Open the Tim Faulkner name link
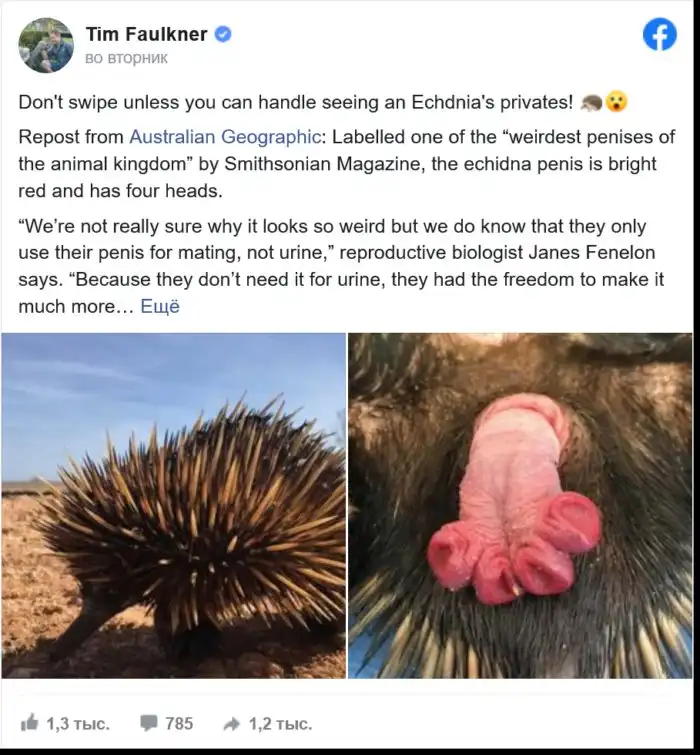Screen dimensions: 700x755 [x=146, y=34]
